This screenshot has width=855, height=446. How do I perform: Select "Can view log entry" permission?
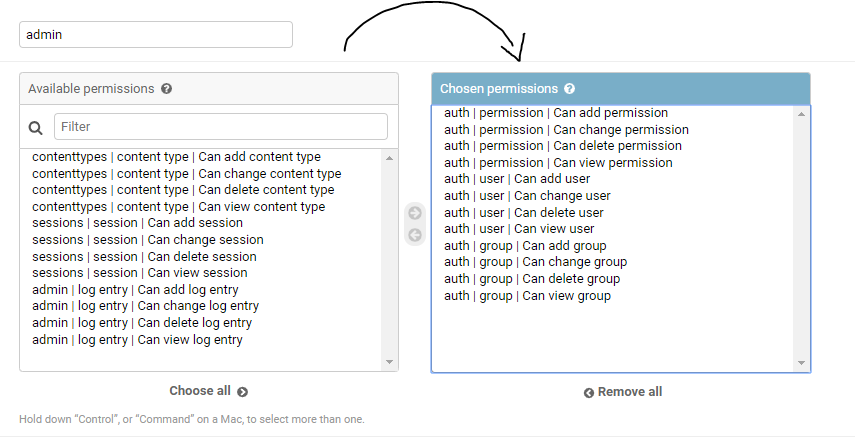137,340
